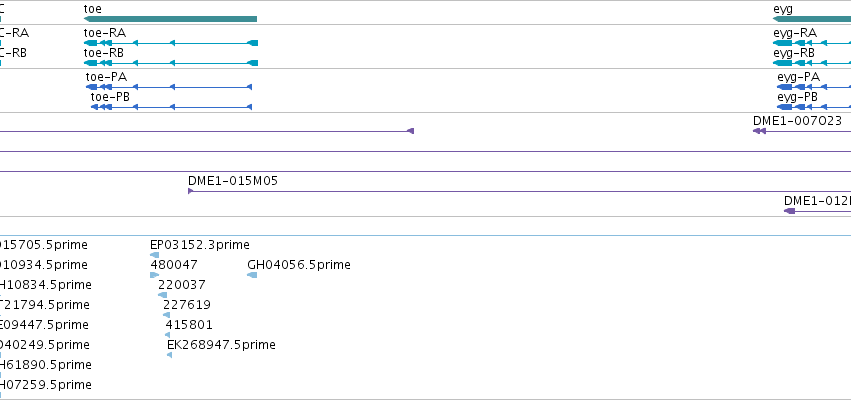This screenshot has height=400, width=851.
Task: Select the eyg-PB protein label
Action: (x=797, y=97)
